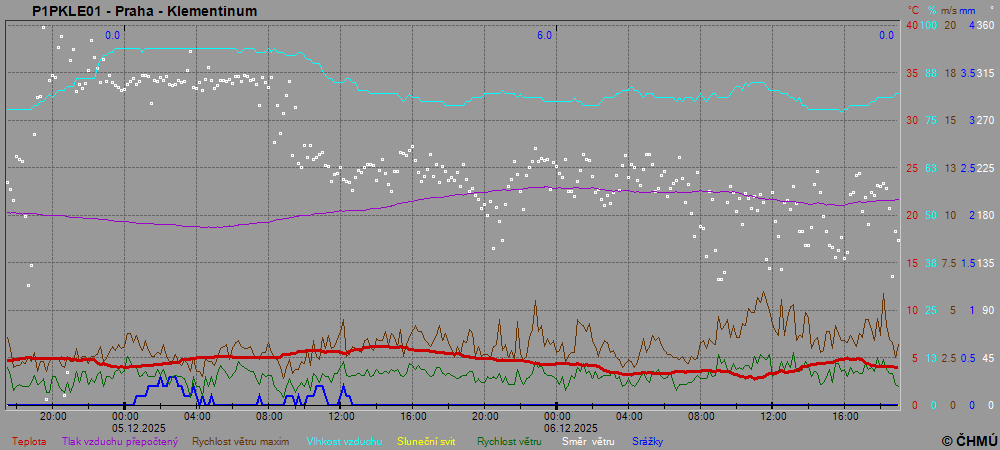1000x450 pixels.
Task: Click the 05.12.2025 date label
Action: tap(124, 425)
